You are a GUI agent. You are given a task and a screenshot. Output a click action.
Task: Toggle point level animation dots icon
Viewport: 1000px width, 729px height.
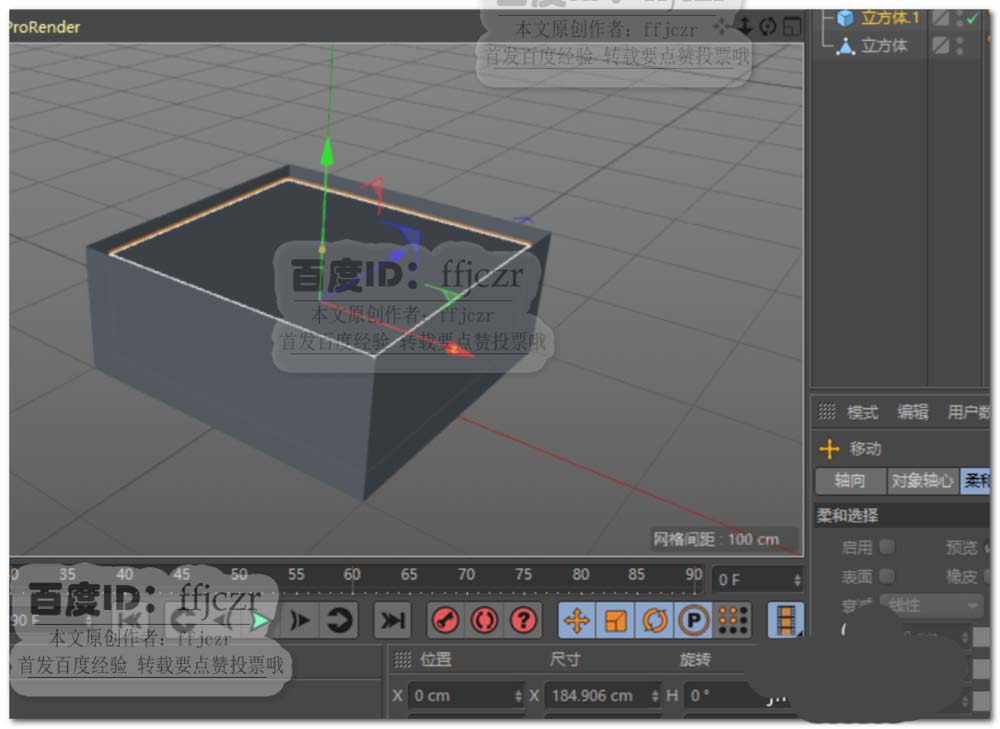click(732, 621)
